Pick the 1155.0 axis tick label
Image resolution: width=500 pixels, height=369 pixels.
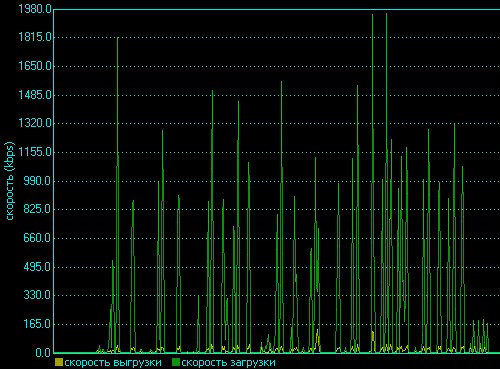[35, 152]
